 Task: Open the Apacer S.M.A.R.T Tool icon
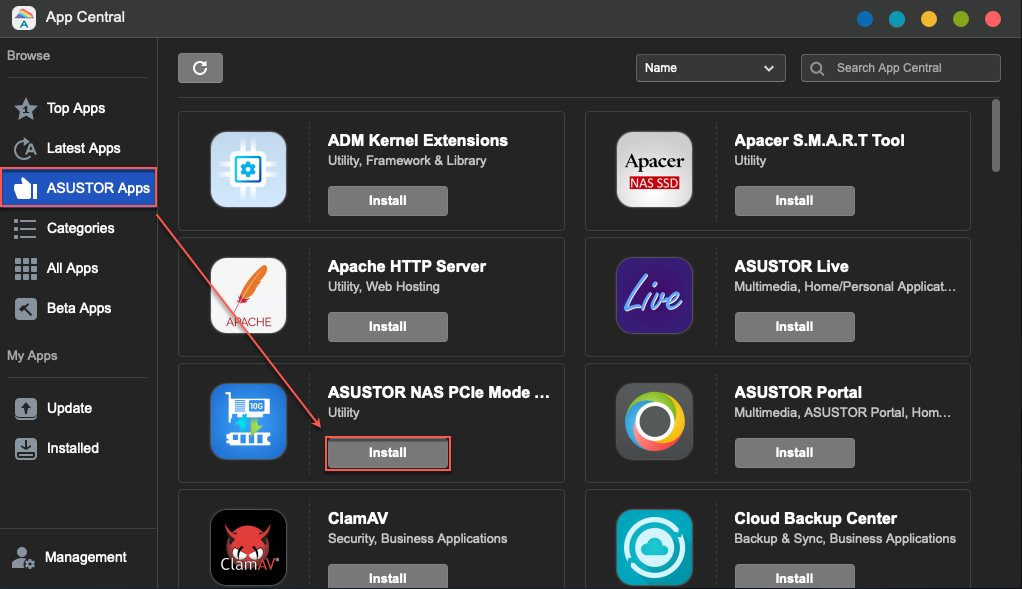click(654, 169)
